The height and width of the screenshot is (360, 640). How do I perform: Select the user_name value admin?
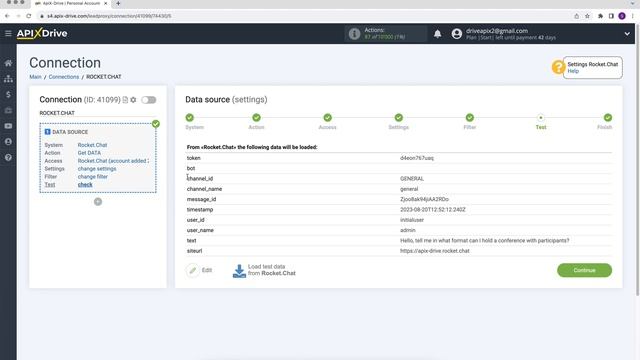408,230
